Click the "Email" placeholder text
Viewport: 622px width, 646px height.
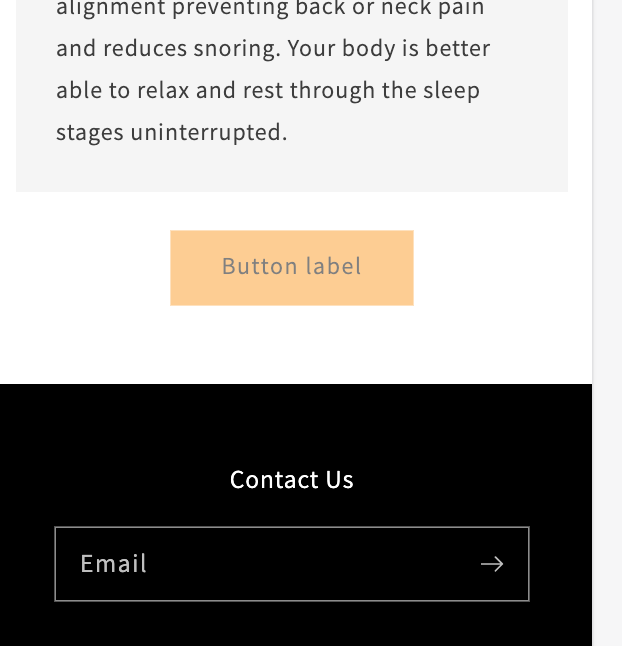pos(114,564)
